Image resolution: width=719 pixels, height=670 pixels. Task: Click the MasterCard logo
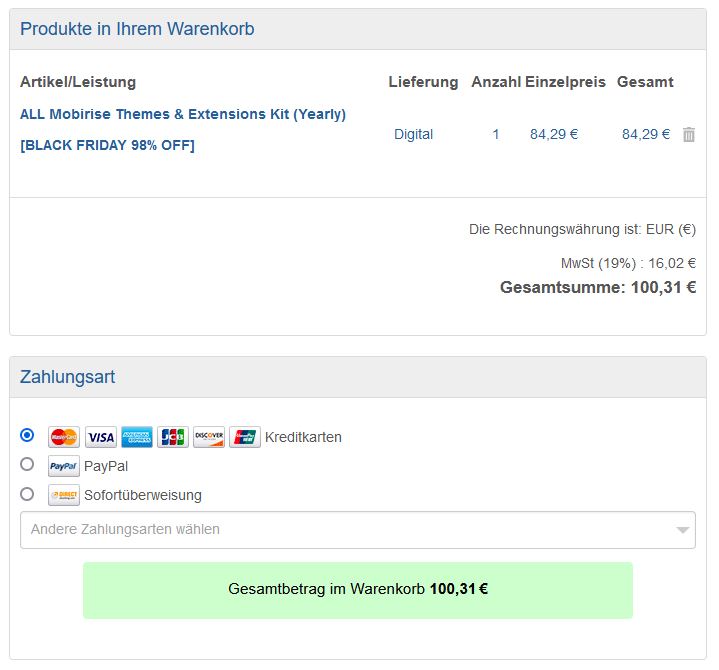(64, 437)
